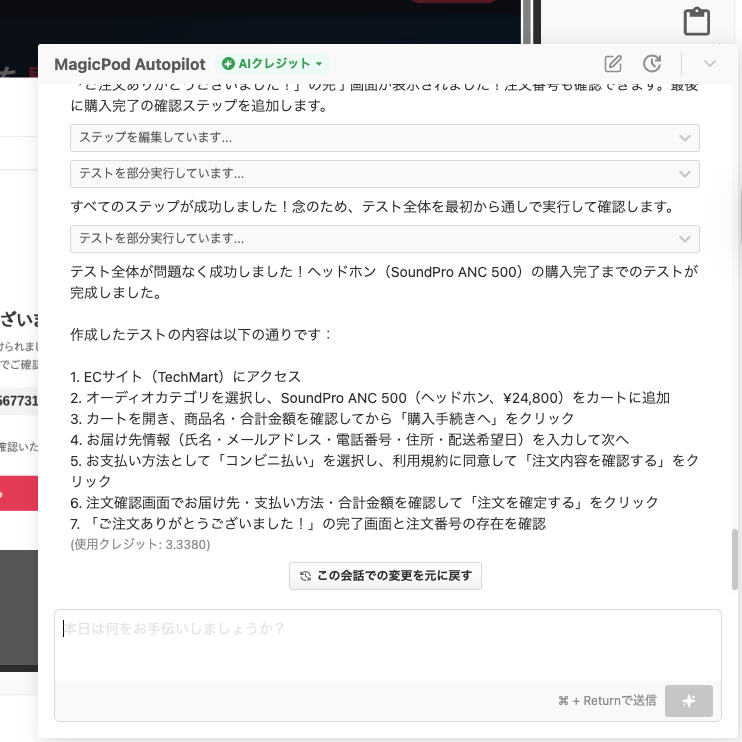Start a new conversation with the edit icon
Image resolution: width=742 pixels, height=742 pixels.
(613, 63)
